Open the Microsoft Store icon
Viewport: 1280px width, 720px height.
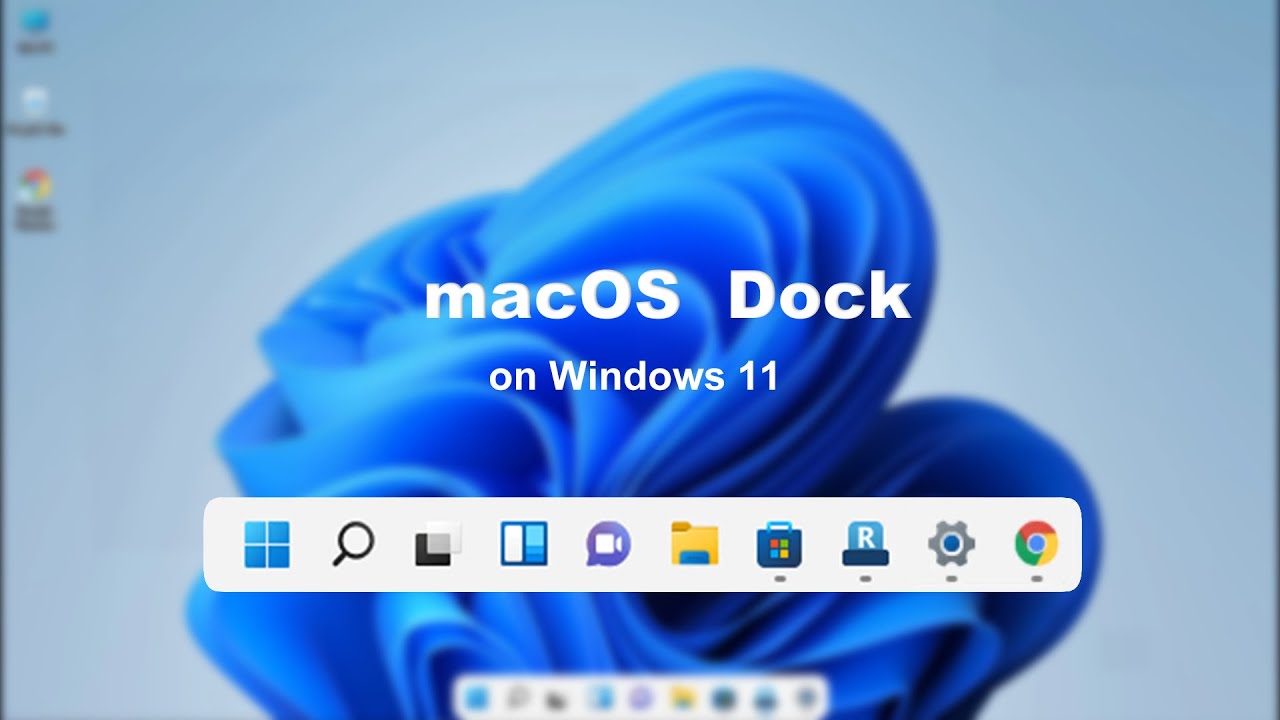(x=780, y=545)
